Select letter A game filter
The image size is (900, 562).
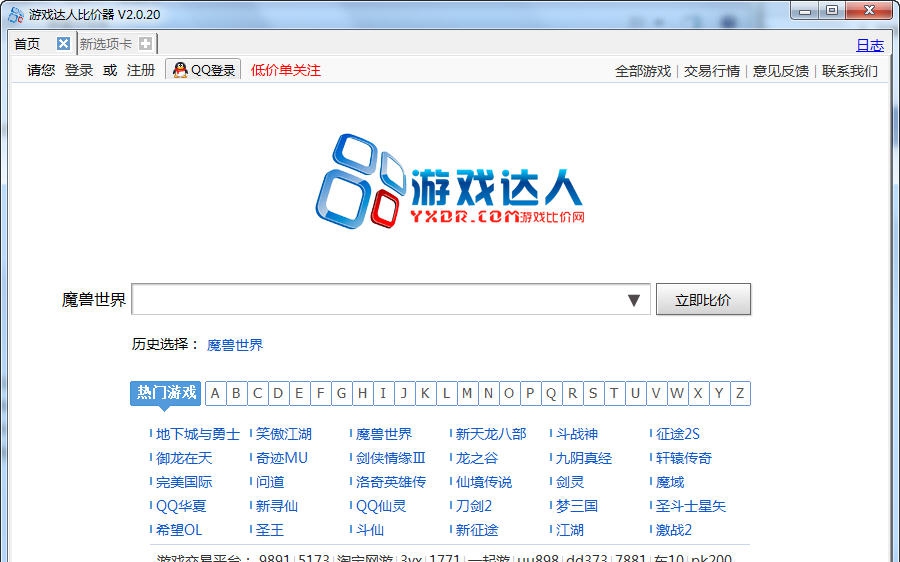tap(215, 393)
